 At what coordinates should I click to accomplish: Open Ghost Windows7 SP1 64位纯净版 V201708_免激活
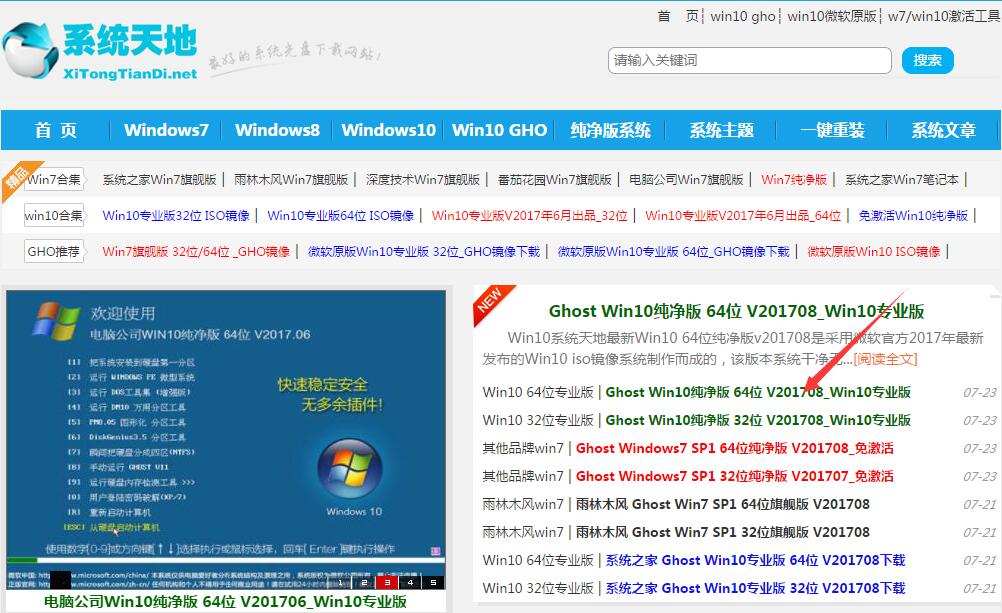click(x=735, y=448)
